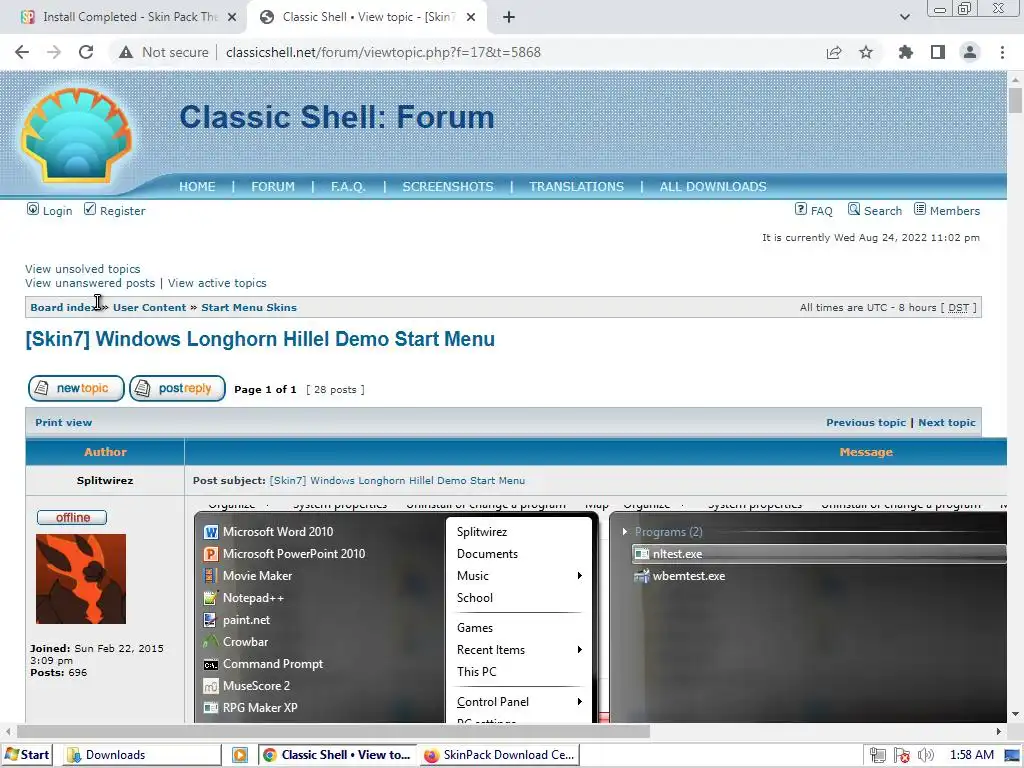Click the security flag tray icon
The width and height of the screenshot is (1024, 768).
[x=902, y=755]
